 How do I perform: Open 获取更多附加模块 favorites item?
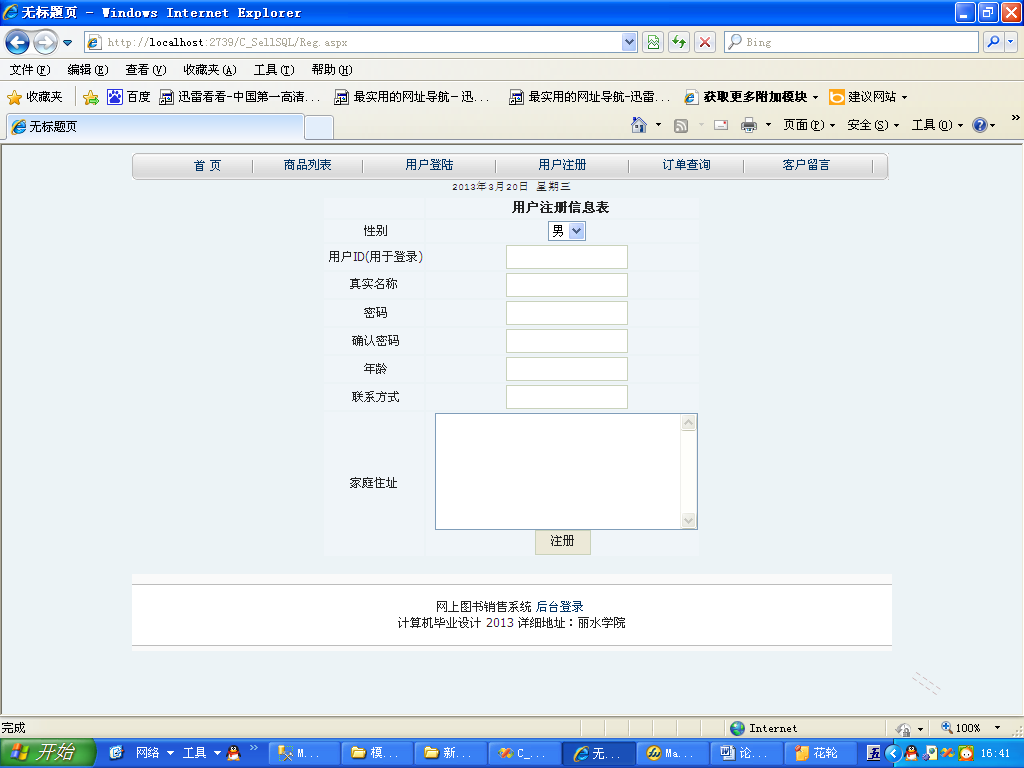751,97
